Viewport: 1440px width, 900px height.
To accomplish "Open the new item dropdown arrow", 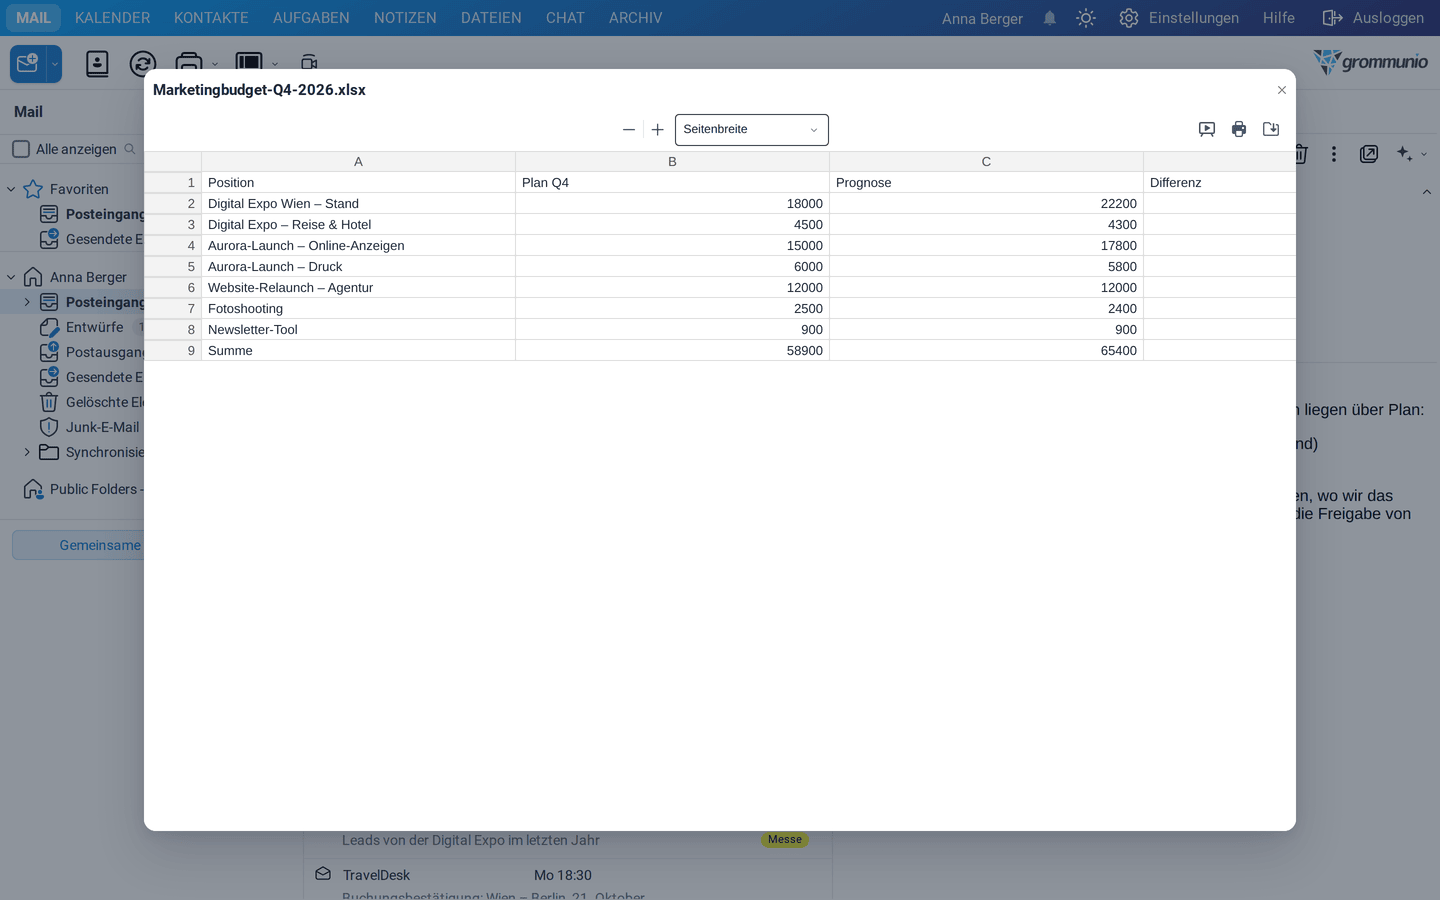I will click(55, 64).
